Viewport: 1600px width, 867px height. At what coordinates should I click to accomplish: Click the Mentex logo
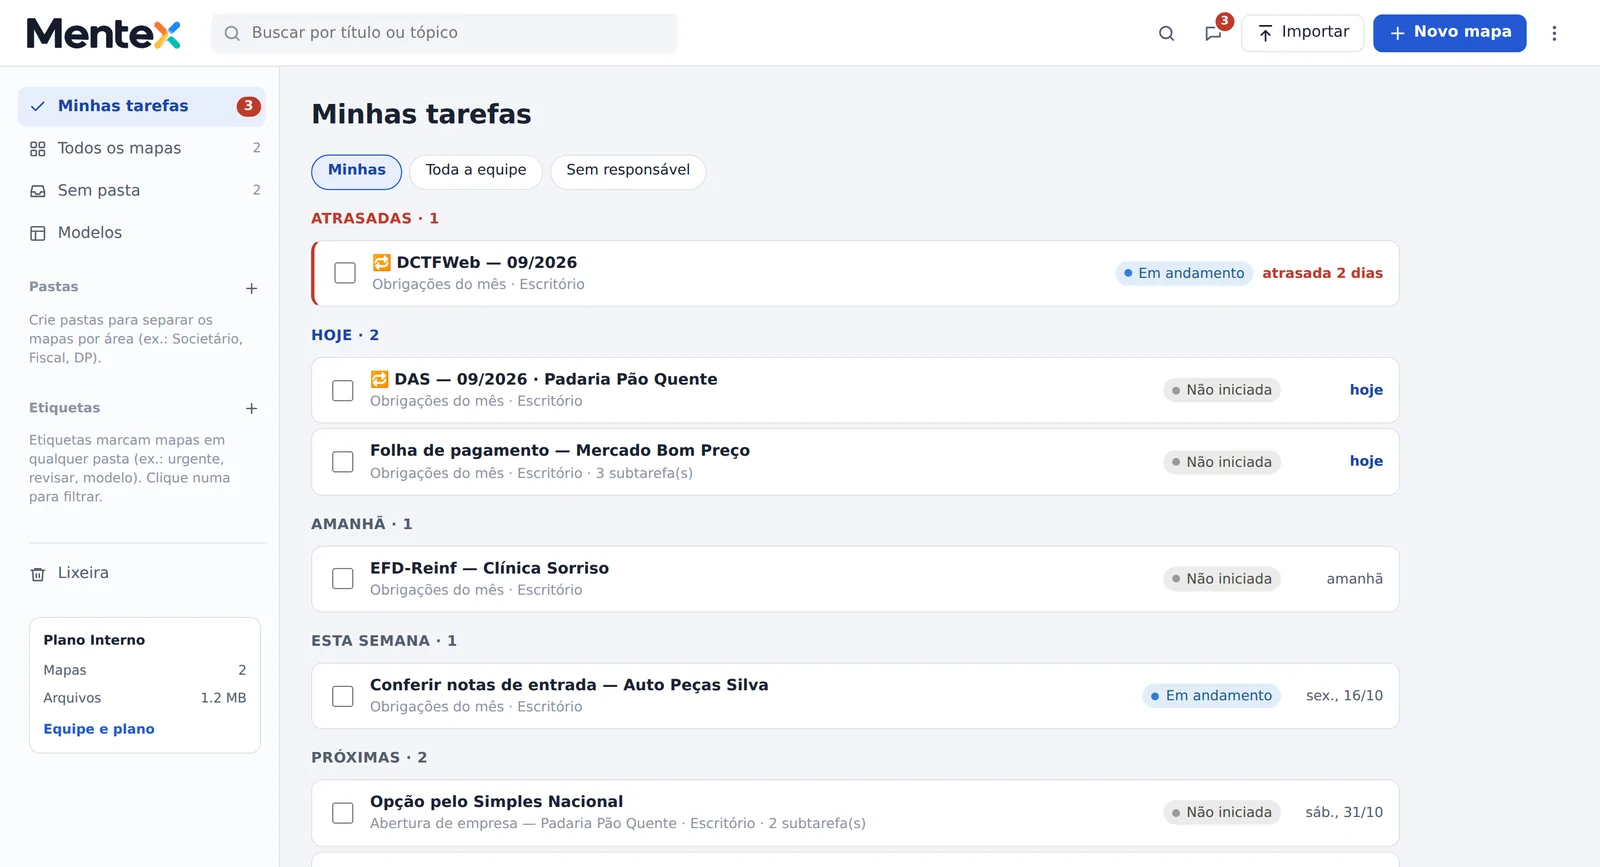click(x=103, y=33)
